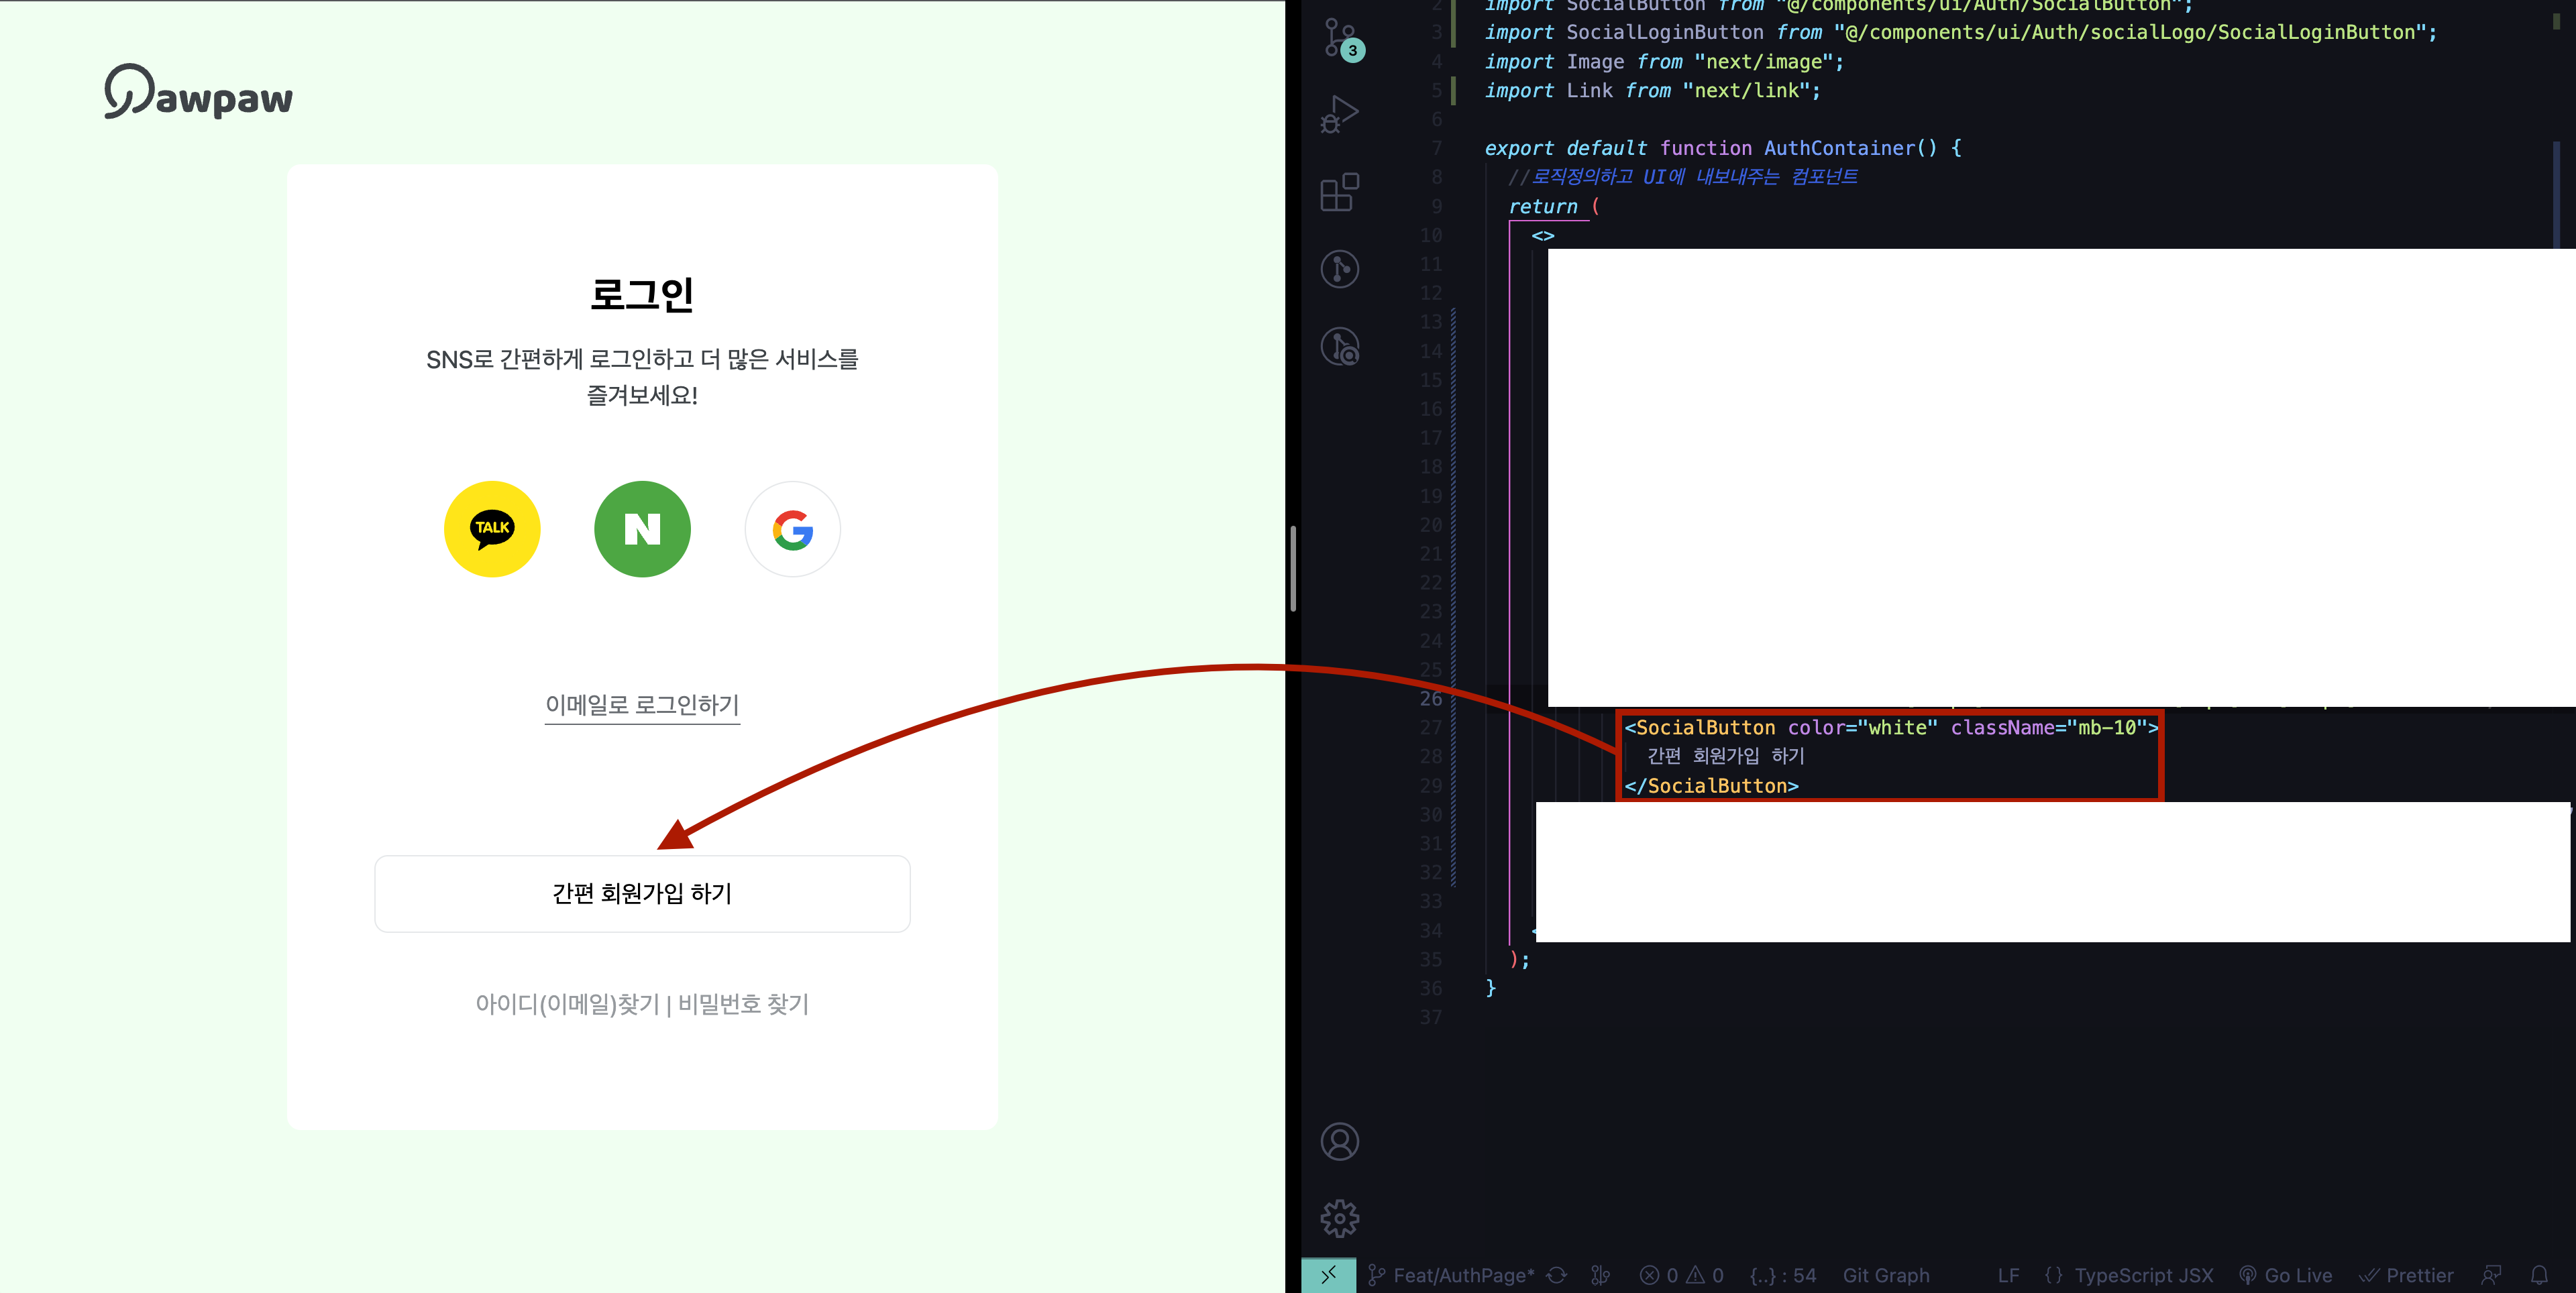Viewport: 2576px width, 1293px height.
Task: Log in with the Naver button
Action: pyautogui.click(x=642, y=529)
